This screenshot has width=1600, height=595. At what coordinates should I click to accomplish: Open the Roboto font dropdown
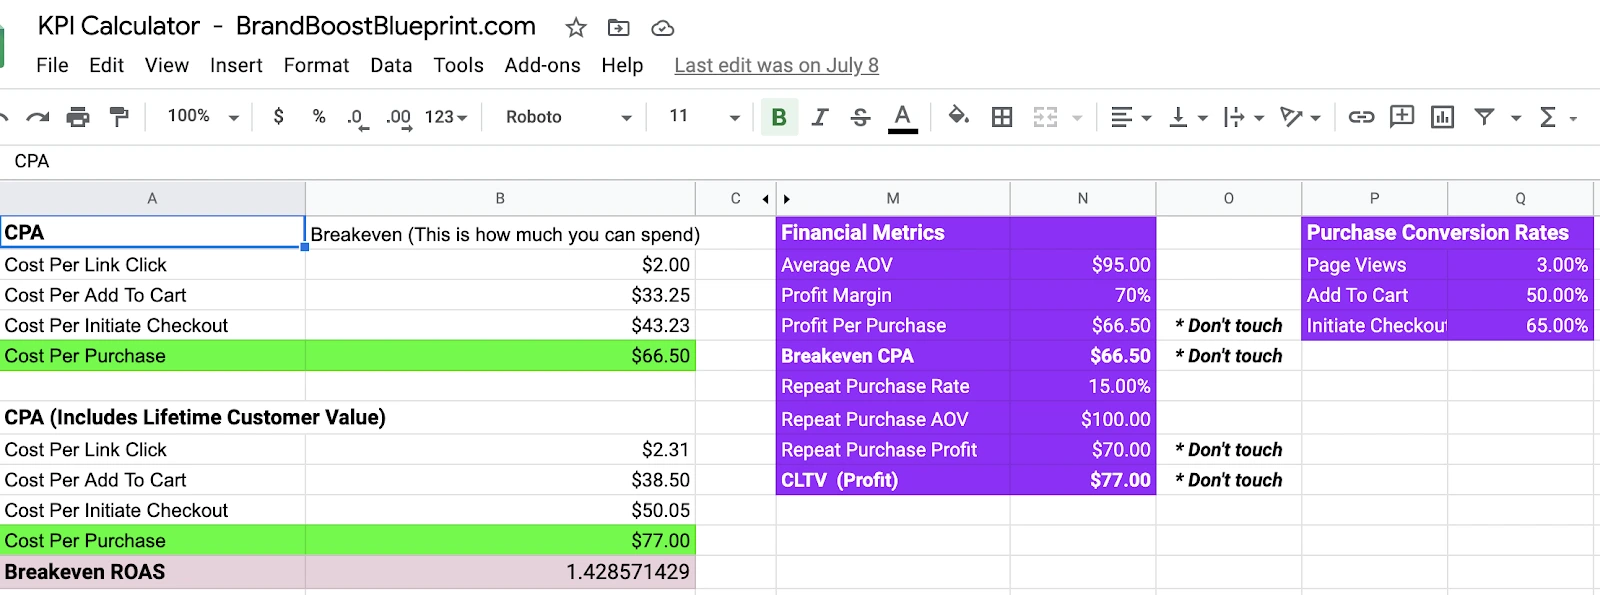(568, 117)
